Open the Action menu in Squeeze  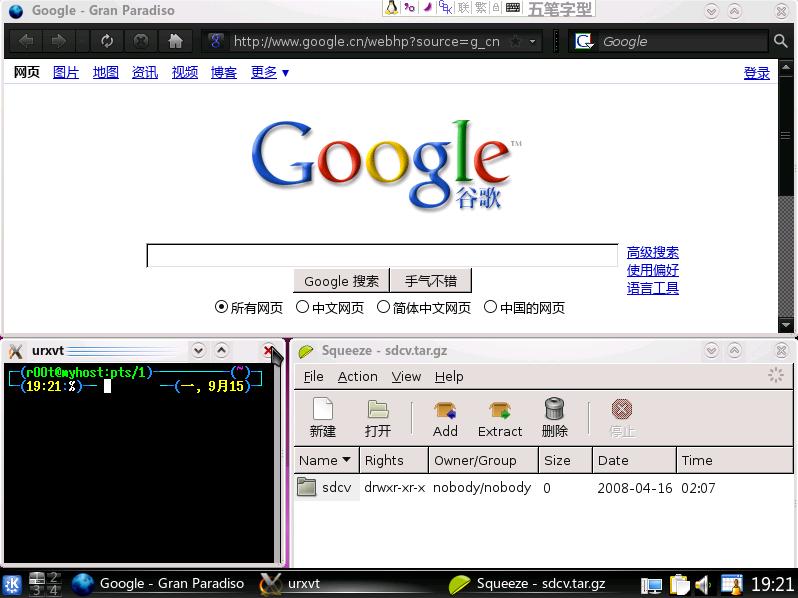(357, 376)
